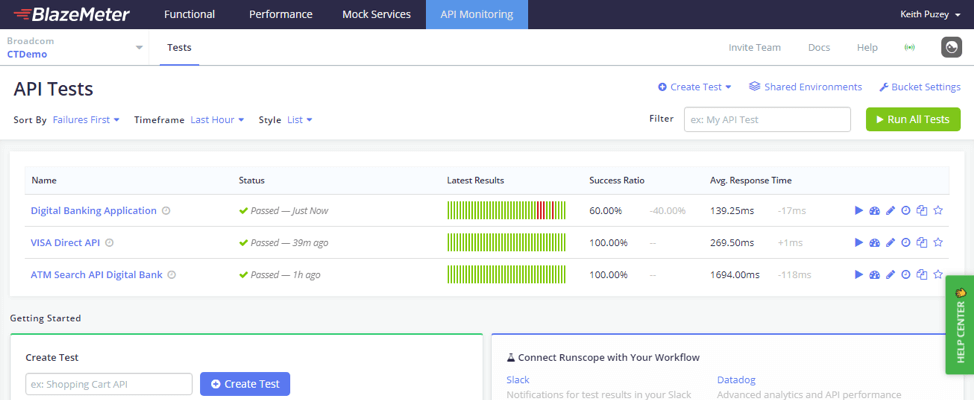Duplicate the ATM Search API Digital Bank test
This screenshot has width=974, height=400.
coord(922,275)
